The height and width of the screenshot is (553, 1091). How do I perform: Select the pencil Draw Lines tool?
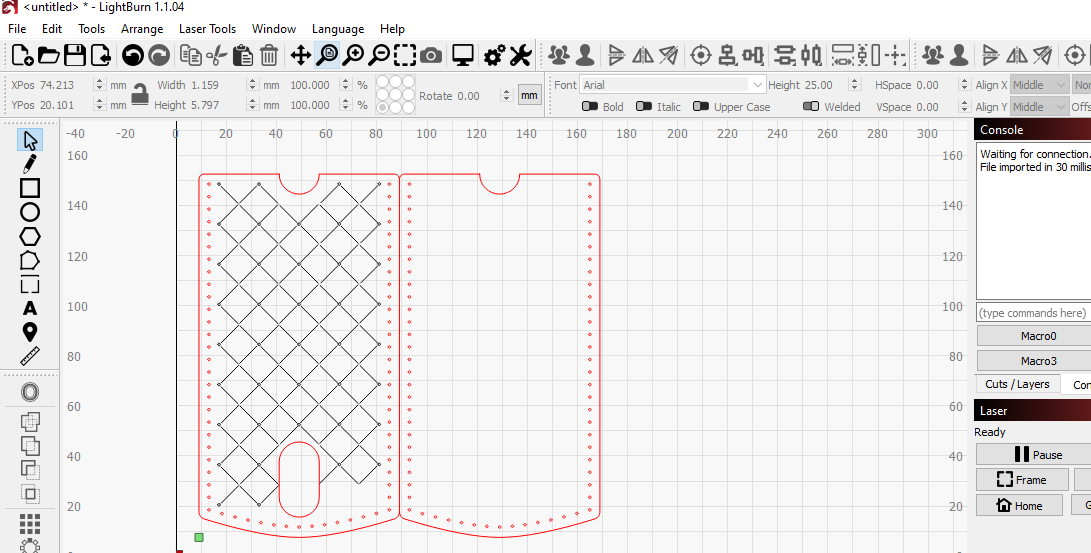pos(30,164)
